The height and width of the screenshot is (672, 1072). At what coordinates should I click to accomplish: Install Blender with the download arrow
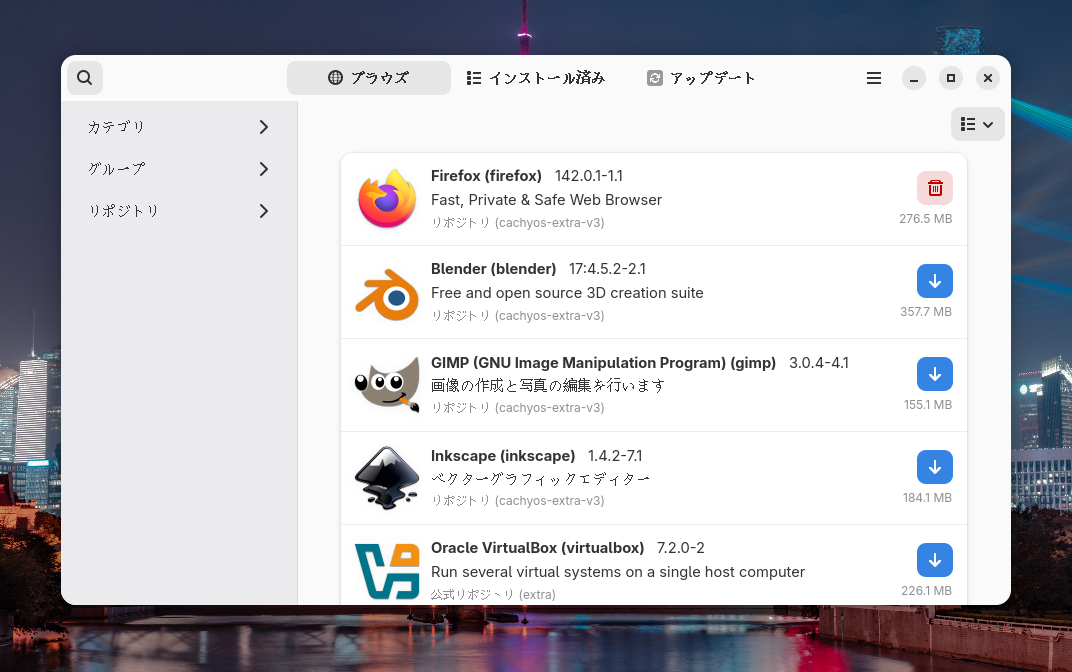click(935, 281)
